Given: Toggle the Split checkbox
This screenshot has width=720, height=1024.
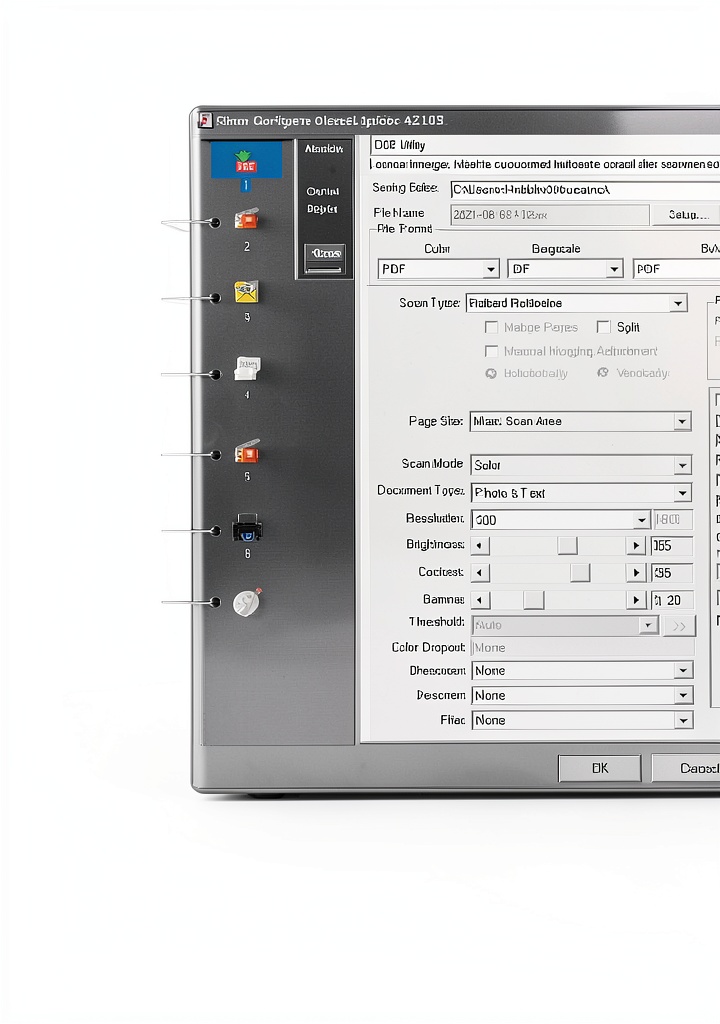Looking at the screenshot, I should (604, 327).
